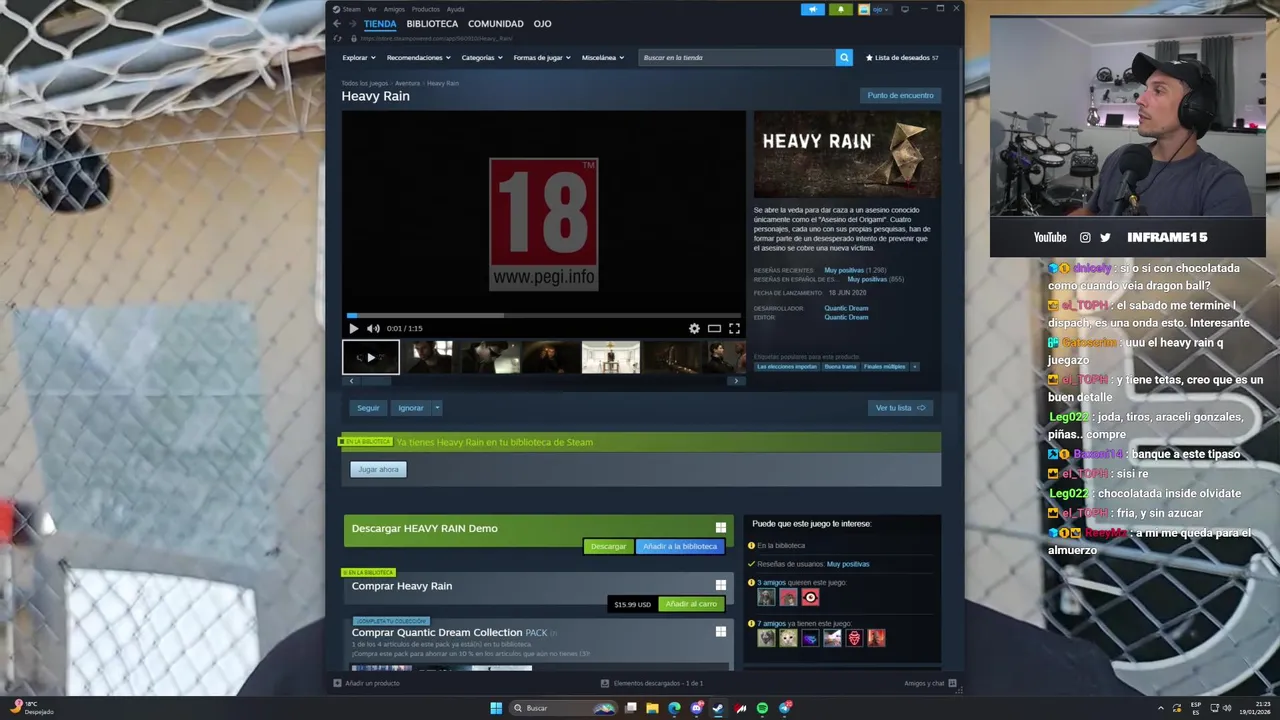Open Lista de deseados wishlist
The height and width of the screenshot is (720, 1280).
(x=902, y=57)
